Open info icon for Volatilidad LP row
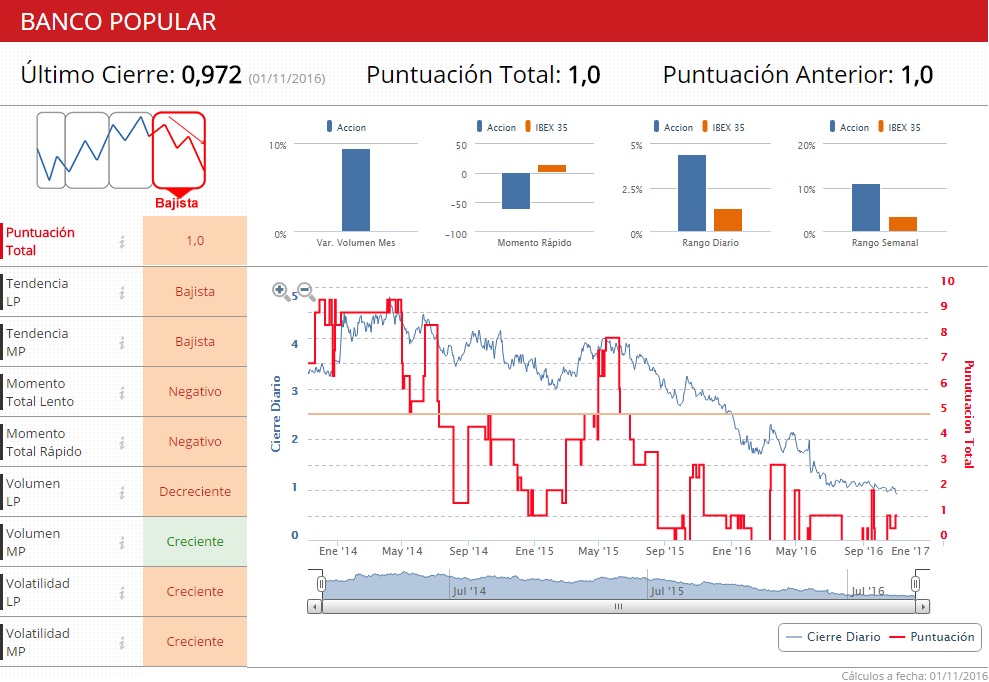 tap(122, 592)
